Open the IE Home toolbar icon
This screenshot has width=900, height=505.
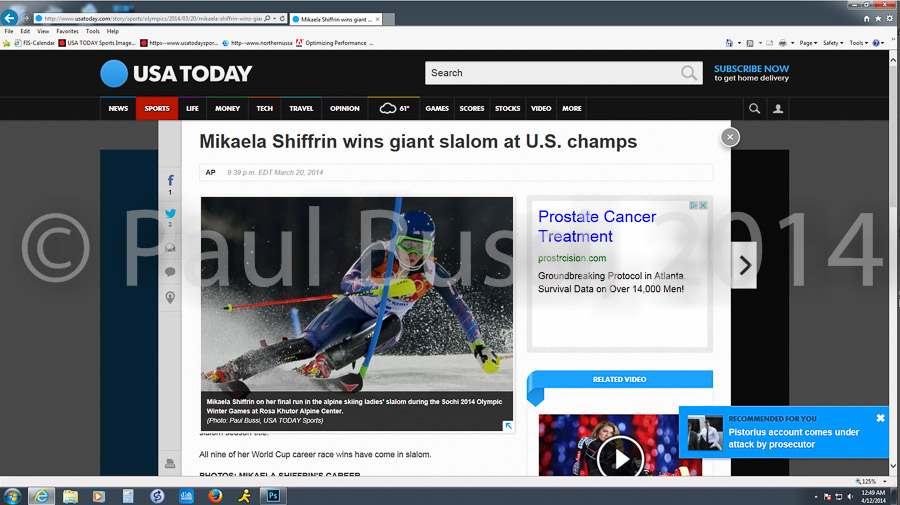point(729,43)
